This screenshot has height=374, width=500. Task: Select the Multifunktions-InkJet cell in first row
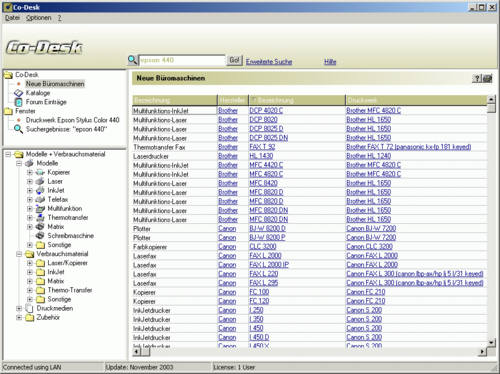point(175,111)
